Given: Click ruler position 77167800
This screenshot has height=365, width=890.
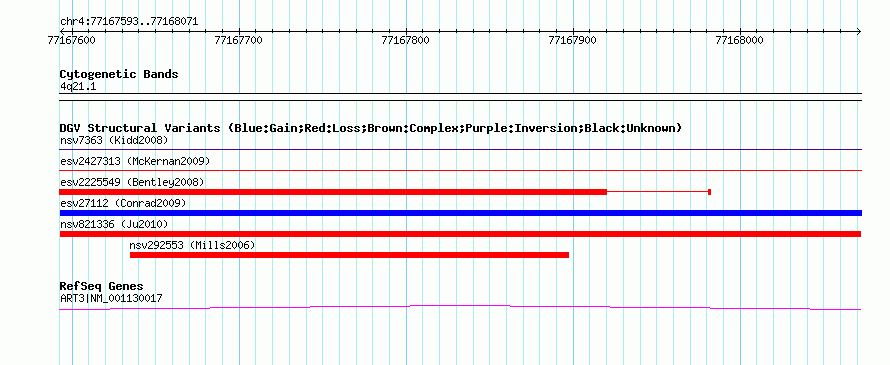Looking at the screenshot, I should pos(406,40).
